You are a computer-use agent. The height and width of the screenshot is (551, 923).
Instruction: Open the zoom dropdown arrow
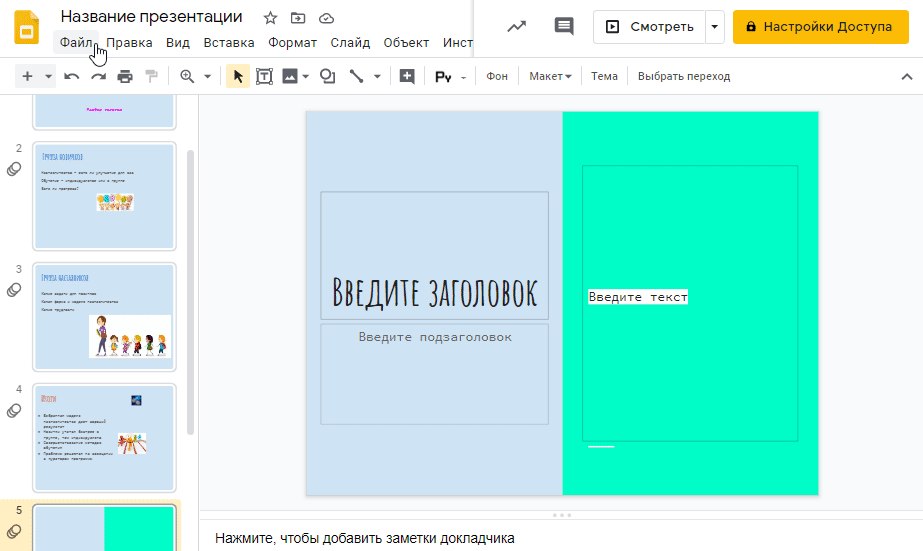(207, 77)
